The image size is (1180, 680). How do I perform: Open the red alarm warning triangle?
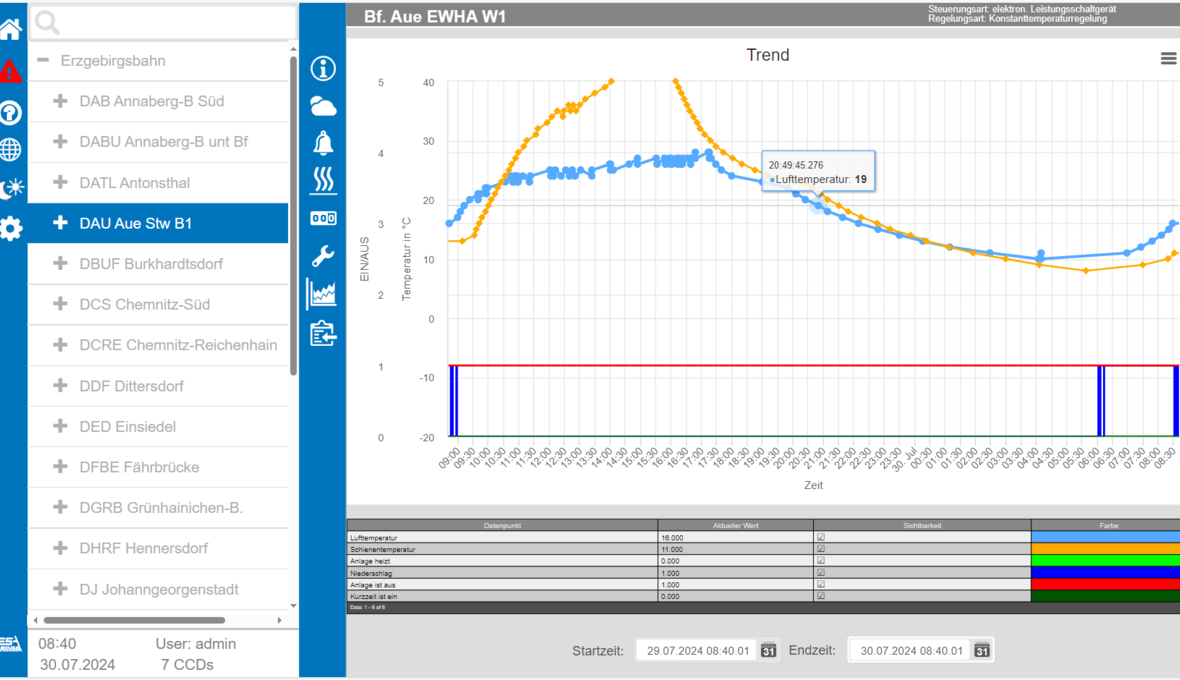tap(11, 71)
